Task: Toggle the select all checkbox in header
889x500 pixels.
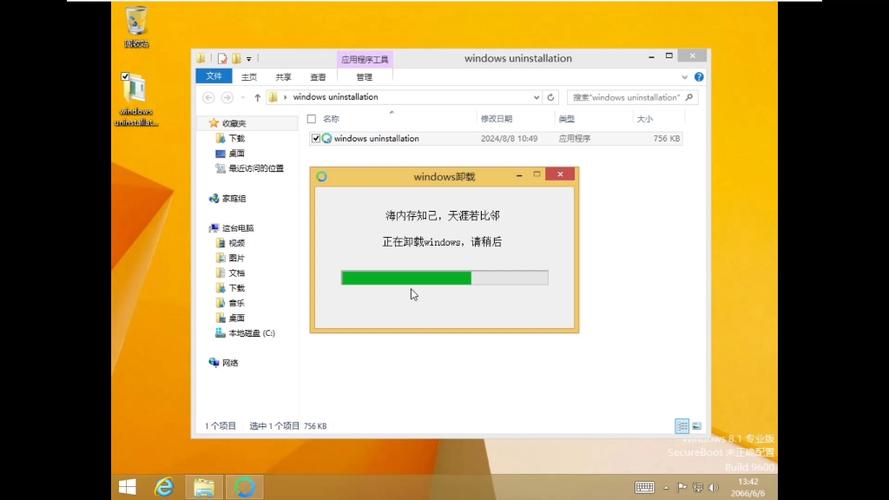Action: (311, 119)
